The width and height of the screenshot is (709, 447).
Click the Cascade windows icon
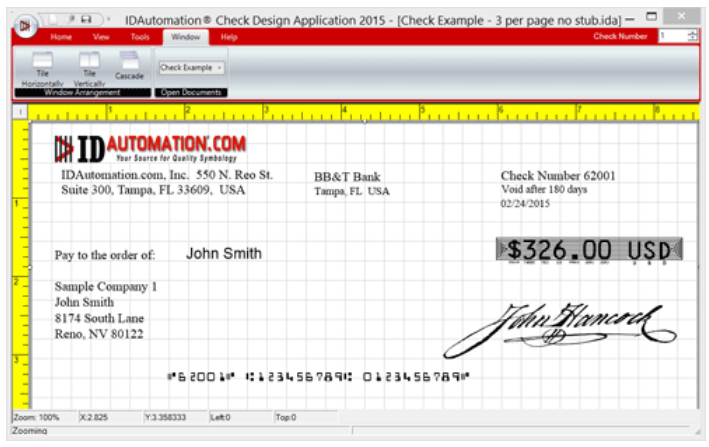(129, 66)
